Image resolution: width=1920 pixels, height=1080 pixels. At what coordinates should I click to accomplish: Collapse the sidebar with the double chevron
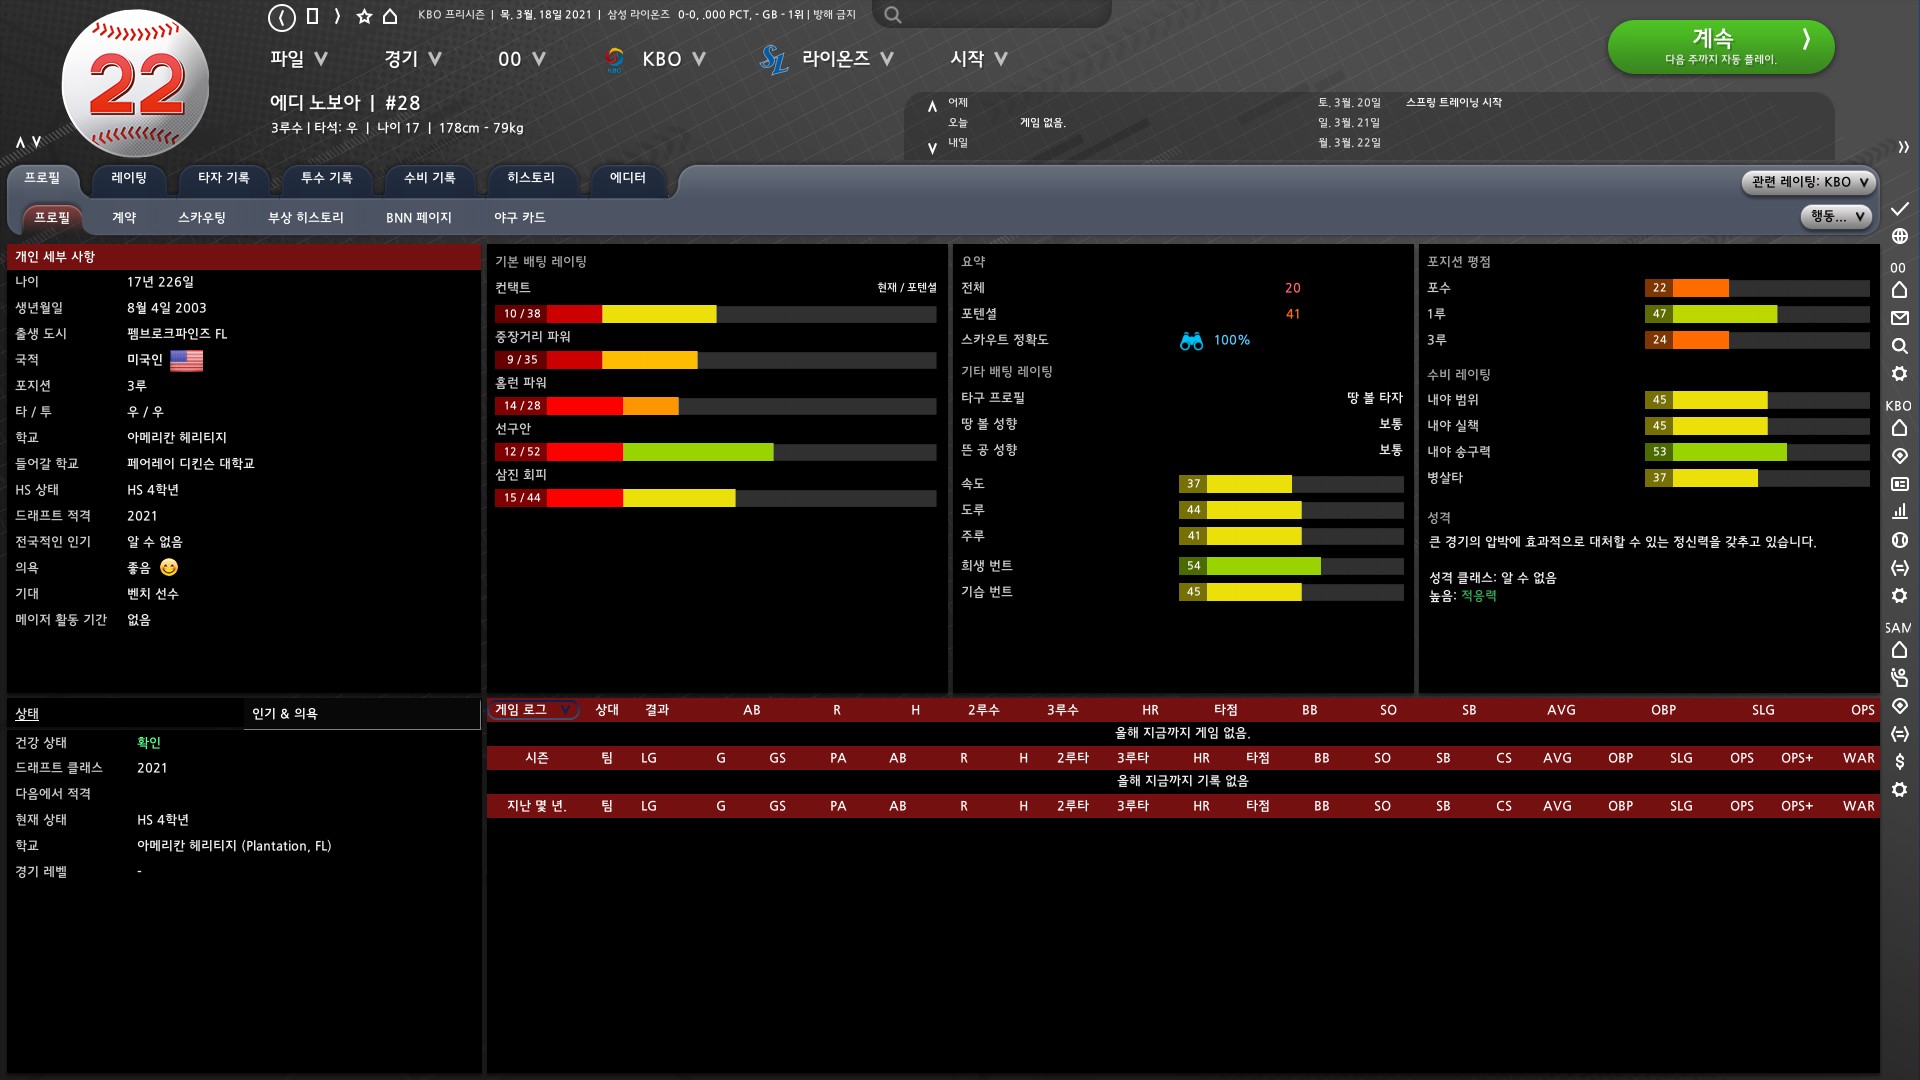[x=1903, y=147]
